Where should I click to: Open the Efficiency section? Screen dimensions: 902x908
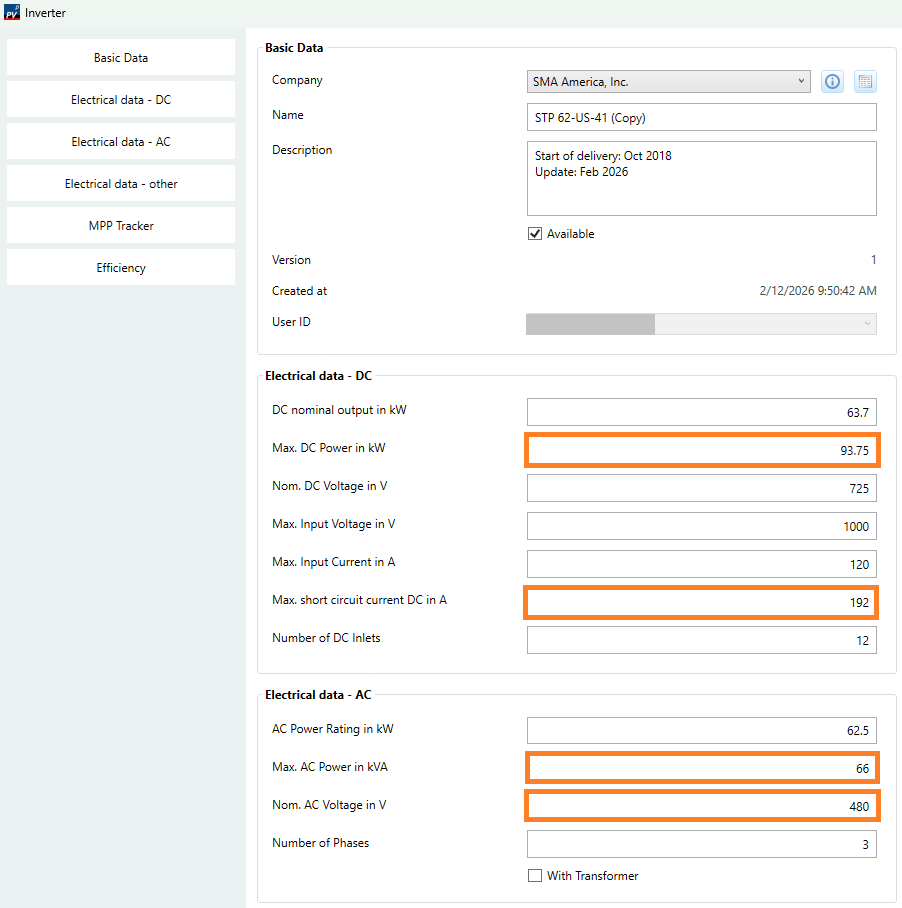[121, 268]
